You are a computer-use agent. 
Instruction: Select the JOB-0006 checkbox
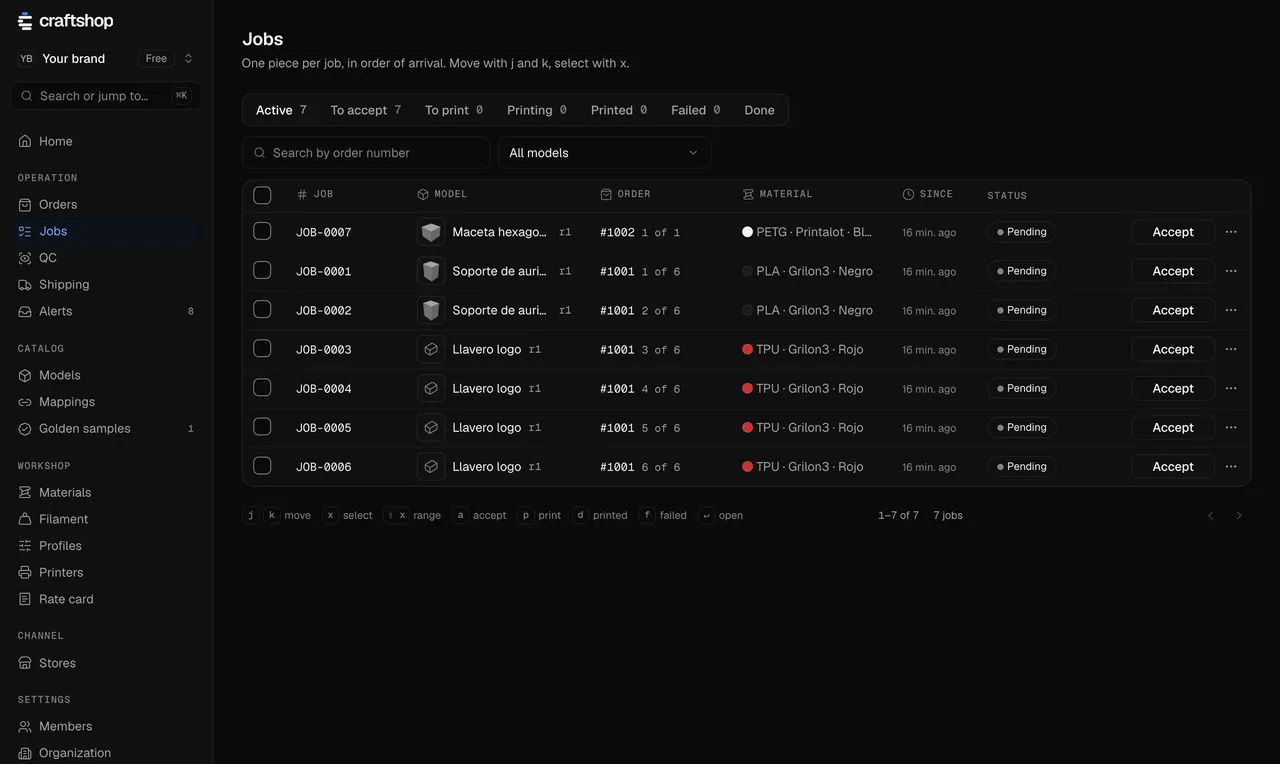[x=262, y=465]
